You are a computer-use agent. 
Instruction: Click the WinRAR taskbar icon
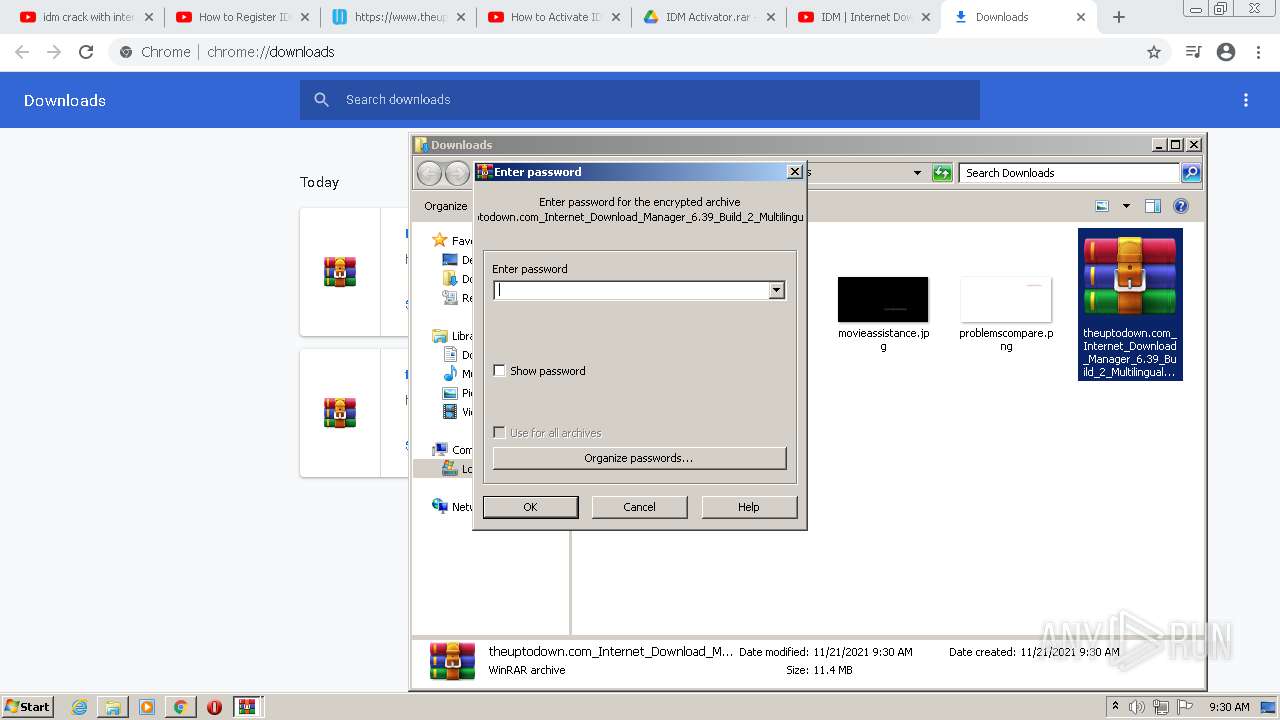pos(247,707)
